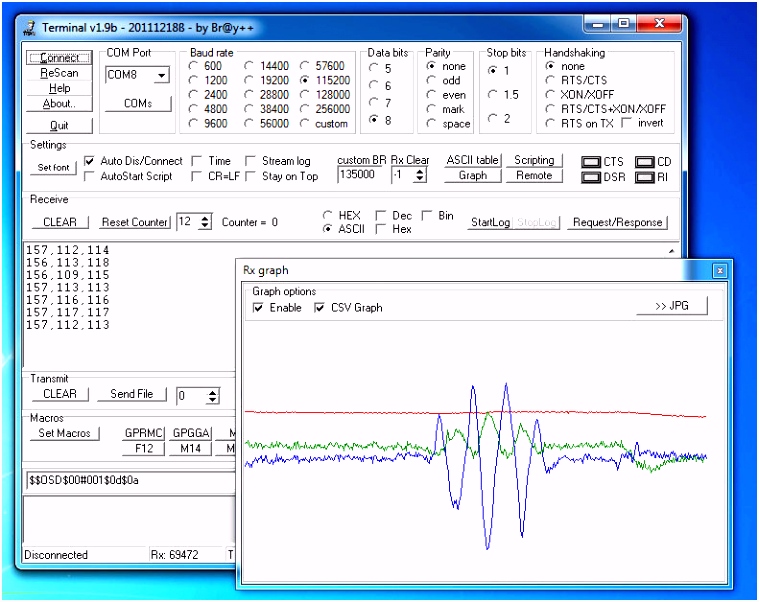
Task: Click the CD indicator
Action: 645,162
